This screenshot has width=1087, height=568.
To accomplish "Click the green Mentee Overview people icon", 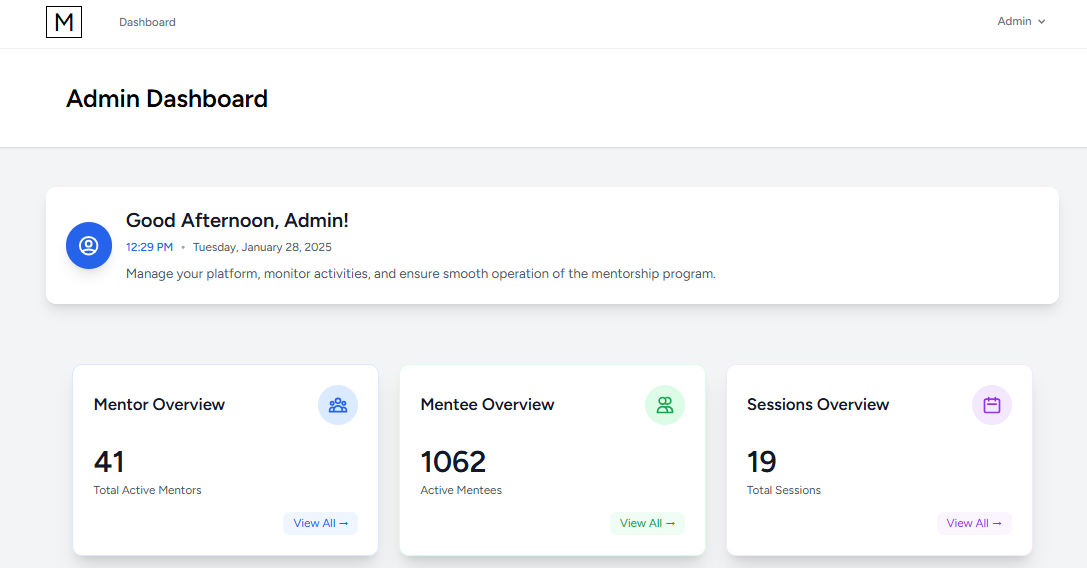I will pyautogui.click(x=665, y=405).
